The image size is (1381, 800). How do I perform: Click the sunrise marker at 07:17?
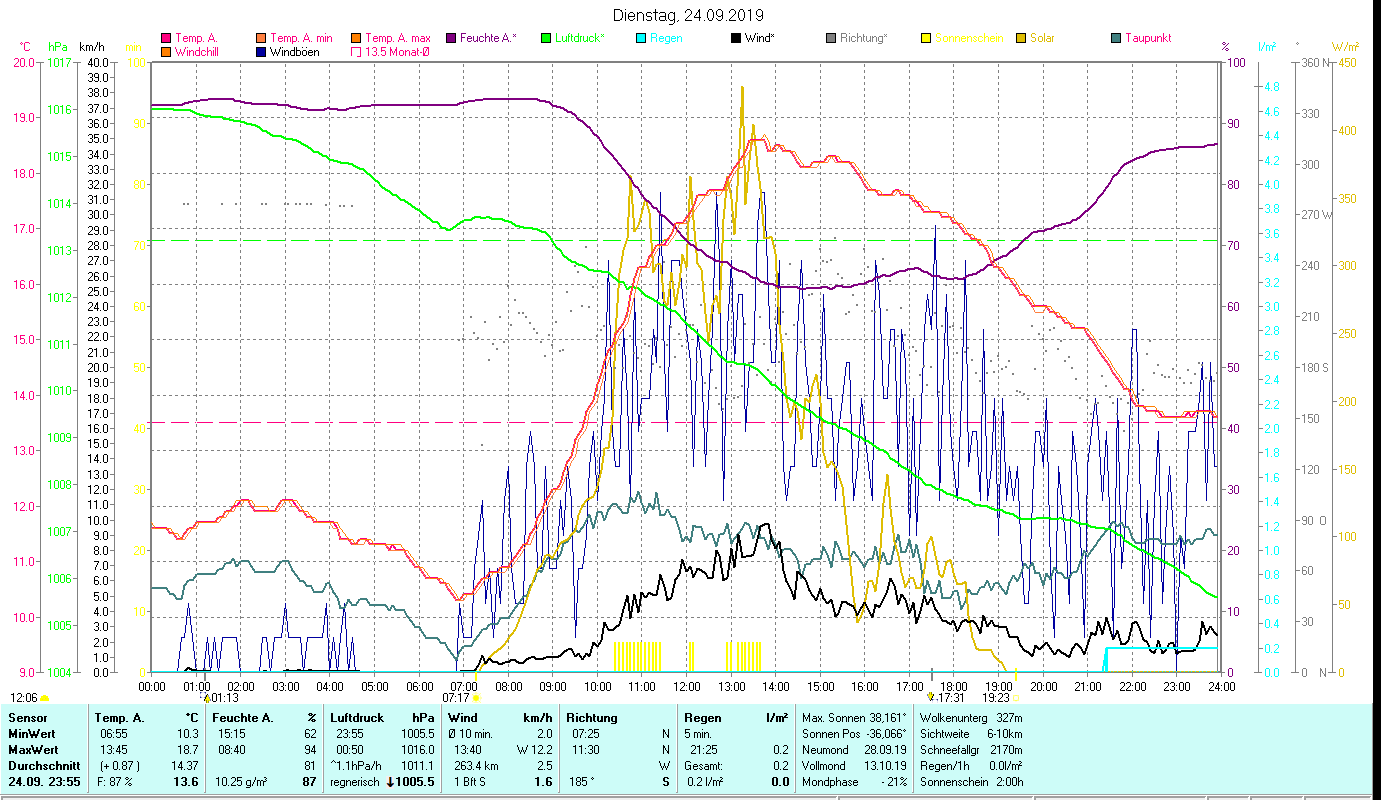tap(476, 698)
